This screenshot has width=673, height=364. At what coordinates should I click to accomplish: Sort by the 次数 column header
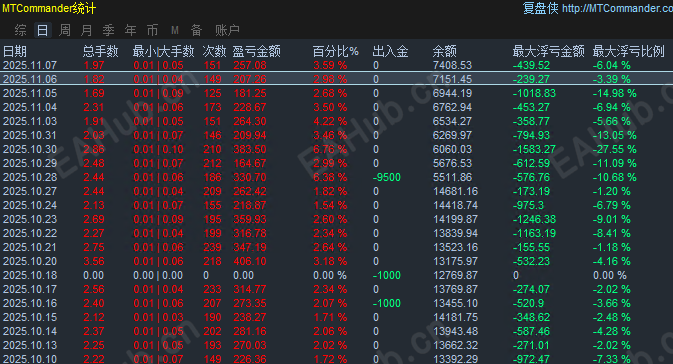point(214,52)
